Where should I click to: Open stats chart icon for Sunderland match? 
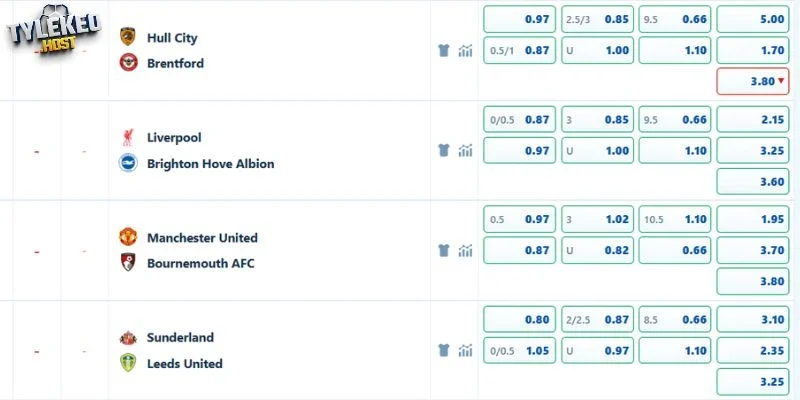point(465,351)
